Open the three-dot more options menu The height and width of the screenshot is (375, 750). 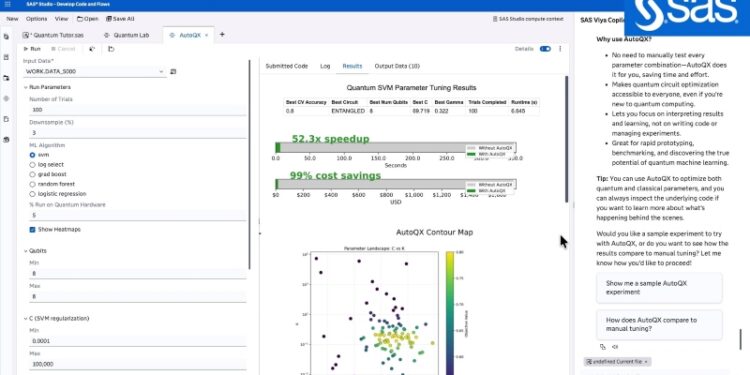[x=560, y=49]
